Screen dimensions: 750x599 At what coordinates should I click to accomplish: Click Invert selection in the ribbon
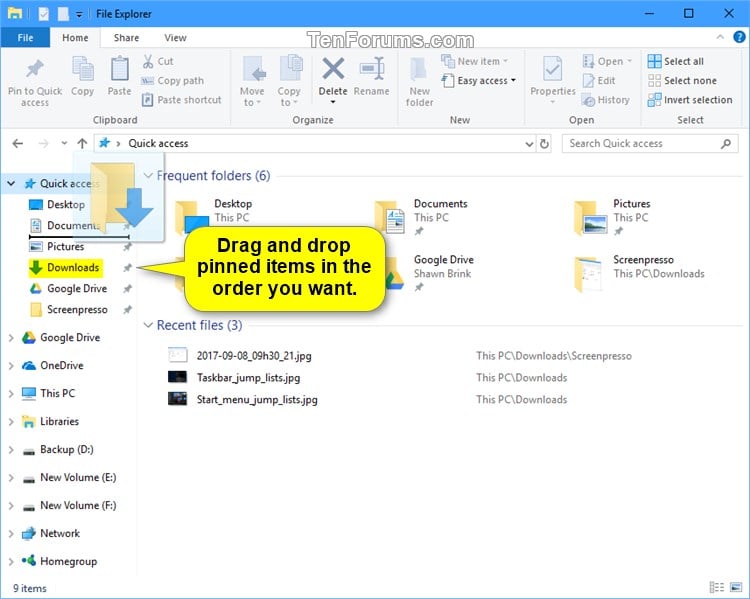point(690,100)
